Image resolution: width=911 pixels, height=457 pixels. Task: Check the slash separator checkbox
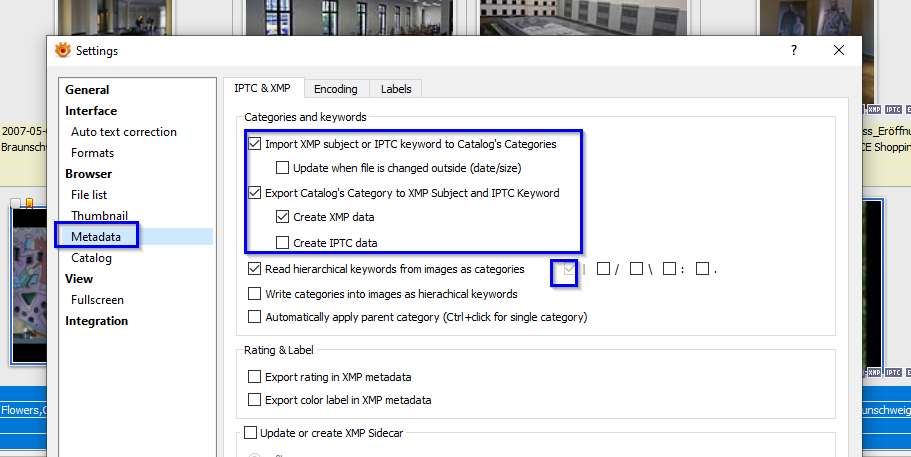pos(603,269)
